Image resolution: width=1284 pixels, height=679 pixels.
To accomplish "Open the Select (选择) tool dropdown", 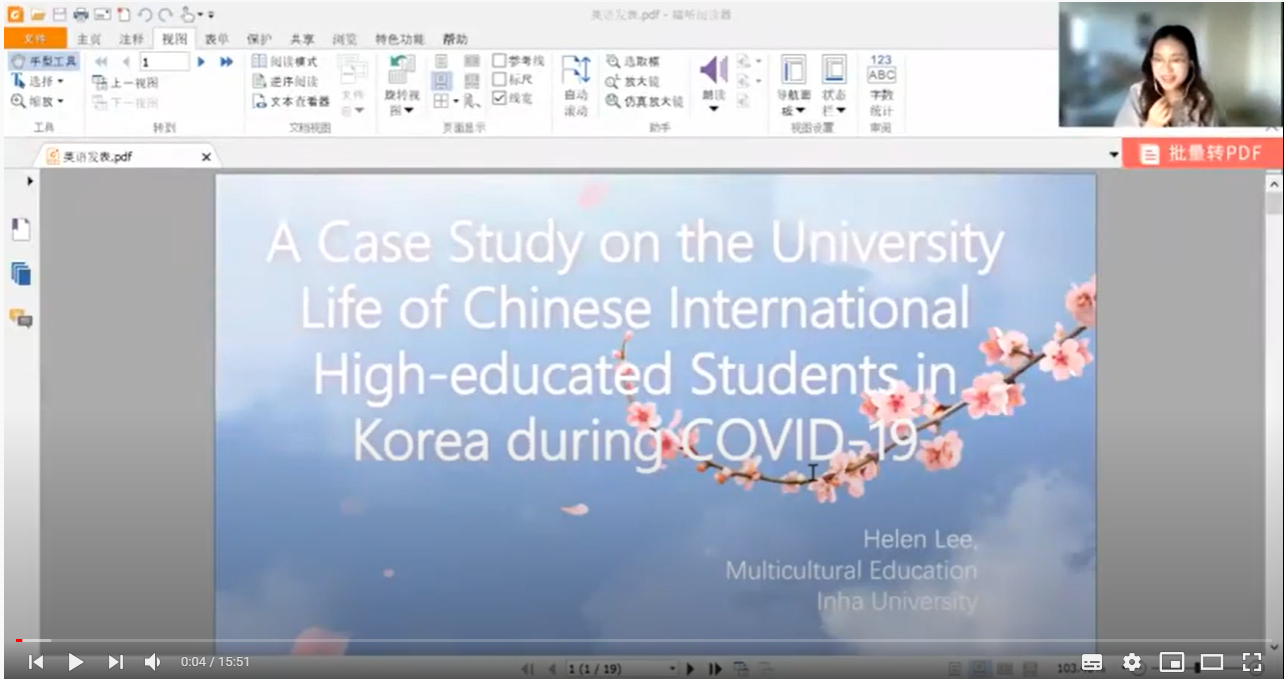I will [37, 81].
